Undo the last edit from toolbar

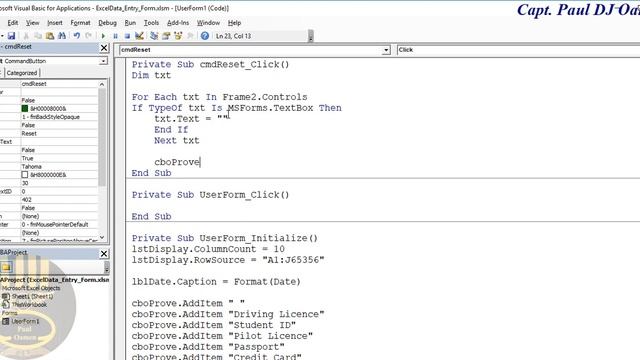tap(76, 36)
